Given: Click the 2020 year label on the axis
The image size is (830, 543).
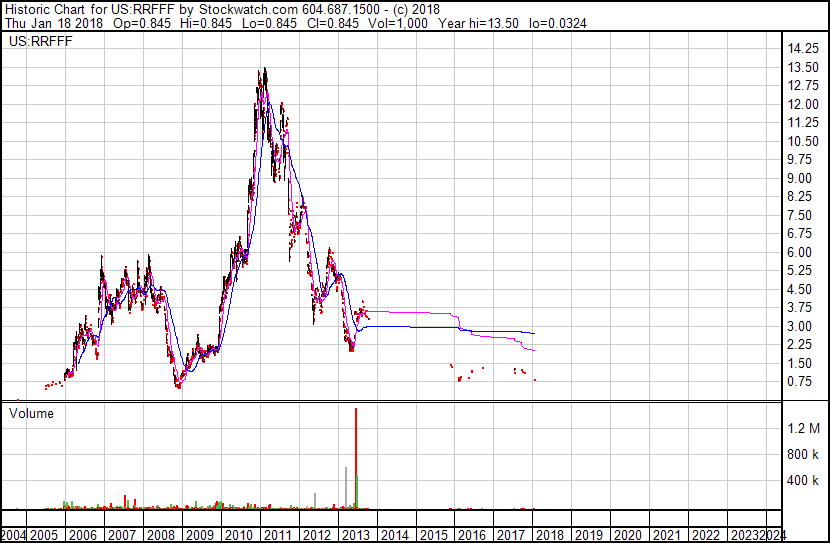Looking at the screenshot, I should click(628, 535).
